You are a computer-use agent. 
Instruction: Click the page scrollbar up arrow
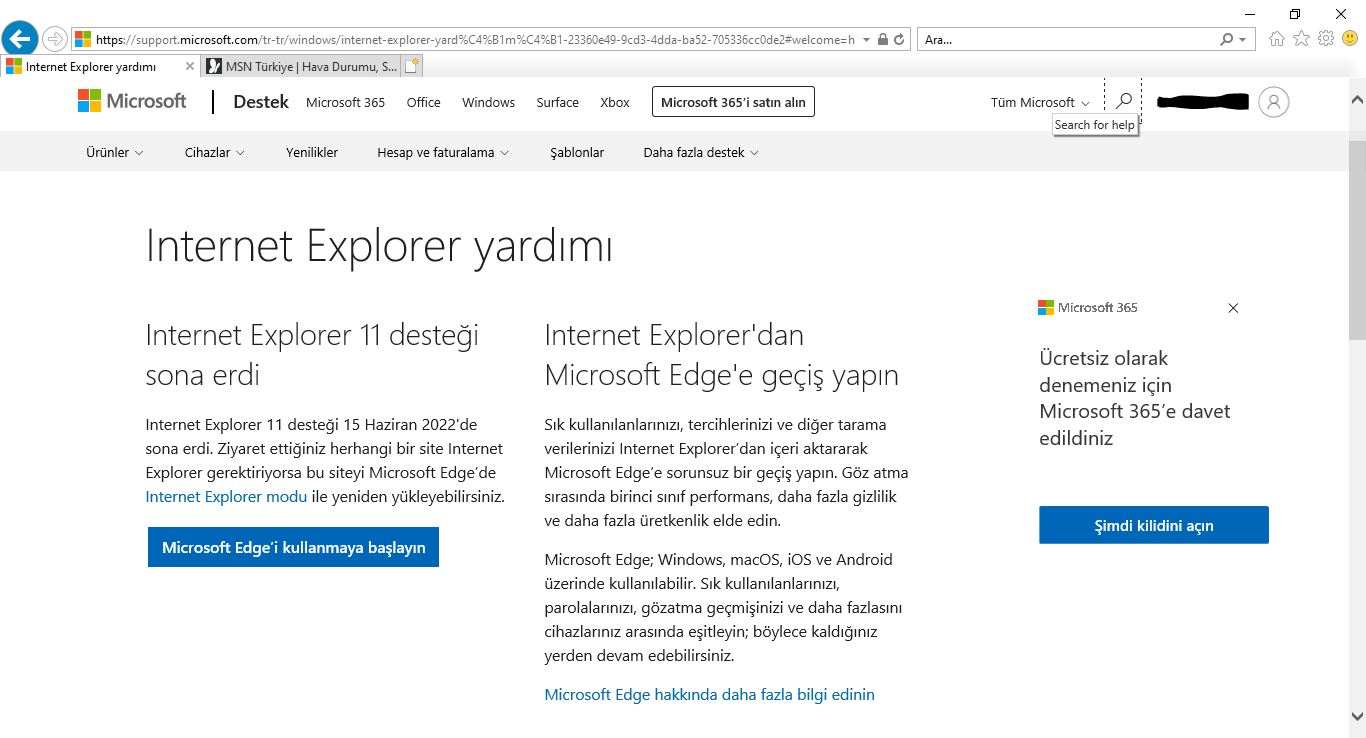pyautogui.click(x=1357, y=100)
